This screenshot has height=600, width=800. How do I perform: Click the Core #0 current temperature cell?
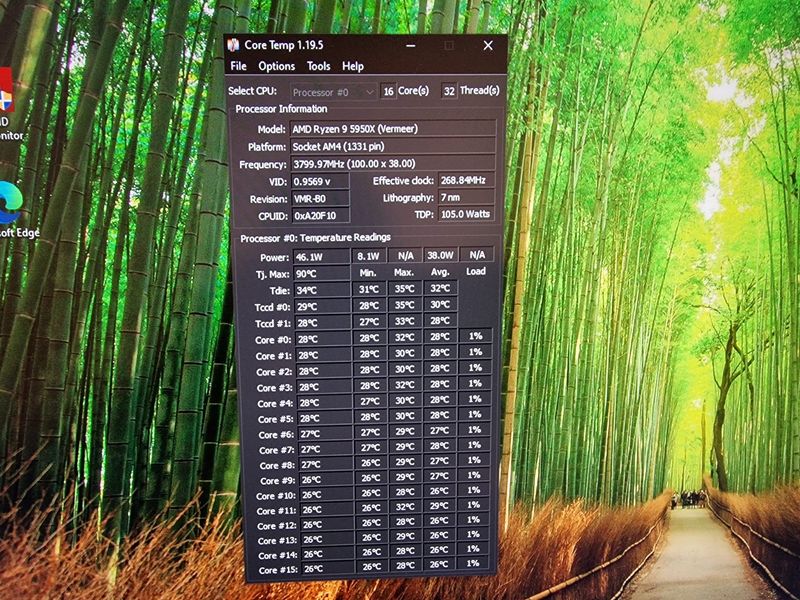324,339
